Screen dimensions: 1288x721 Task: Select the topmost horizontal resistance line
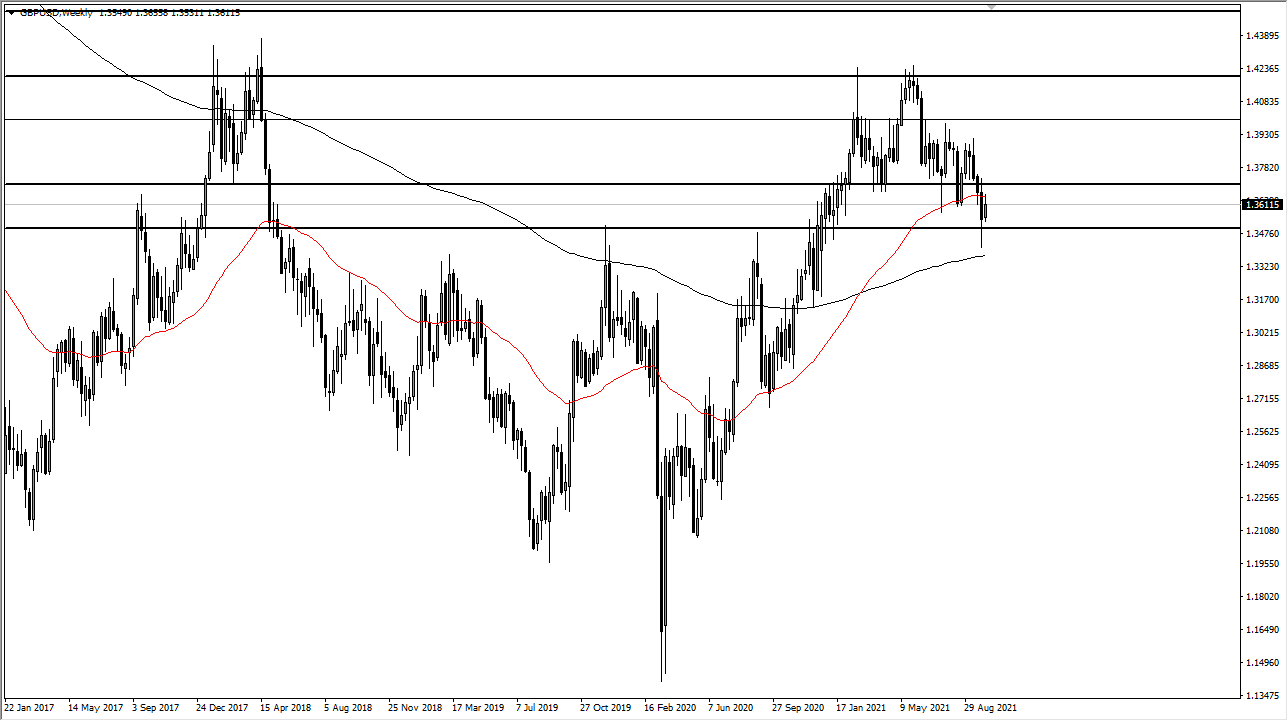point(600,75)
